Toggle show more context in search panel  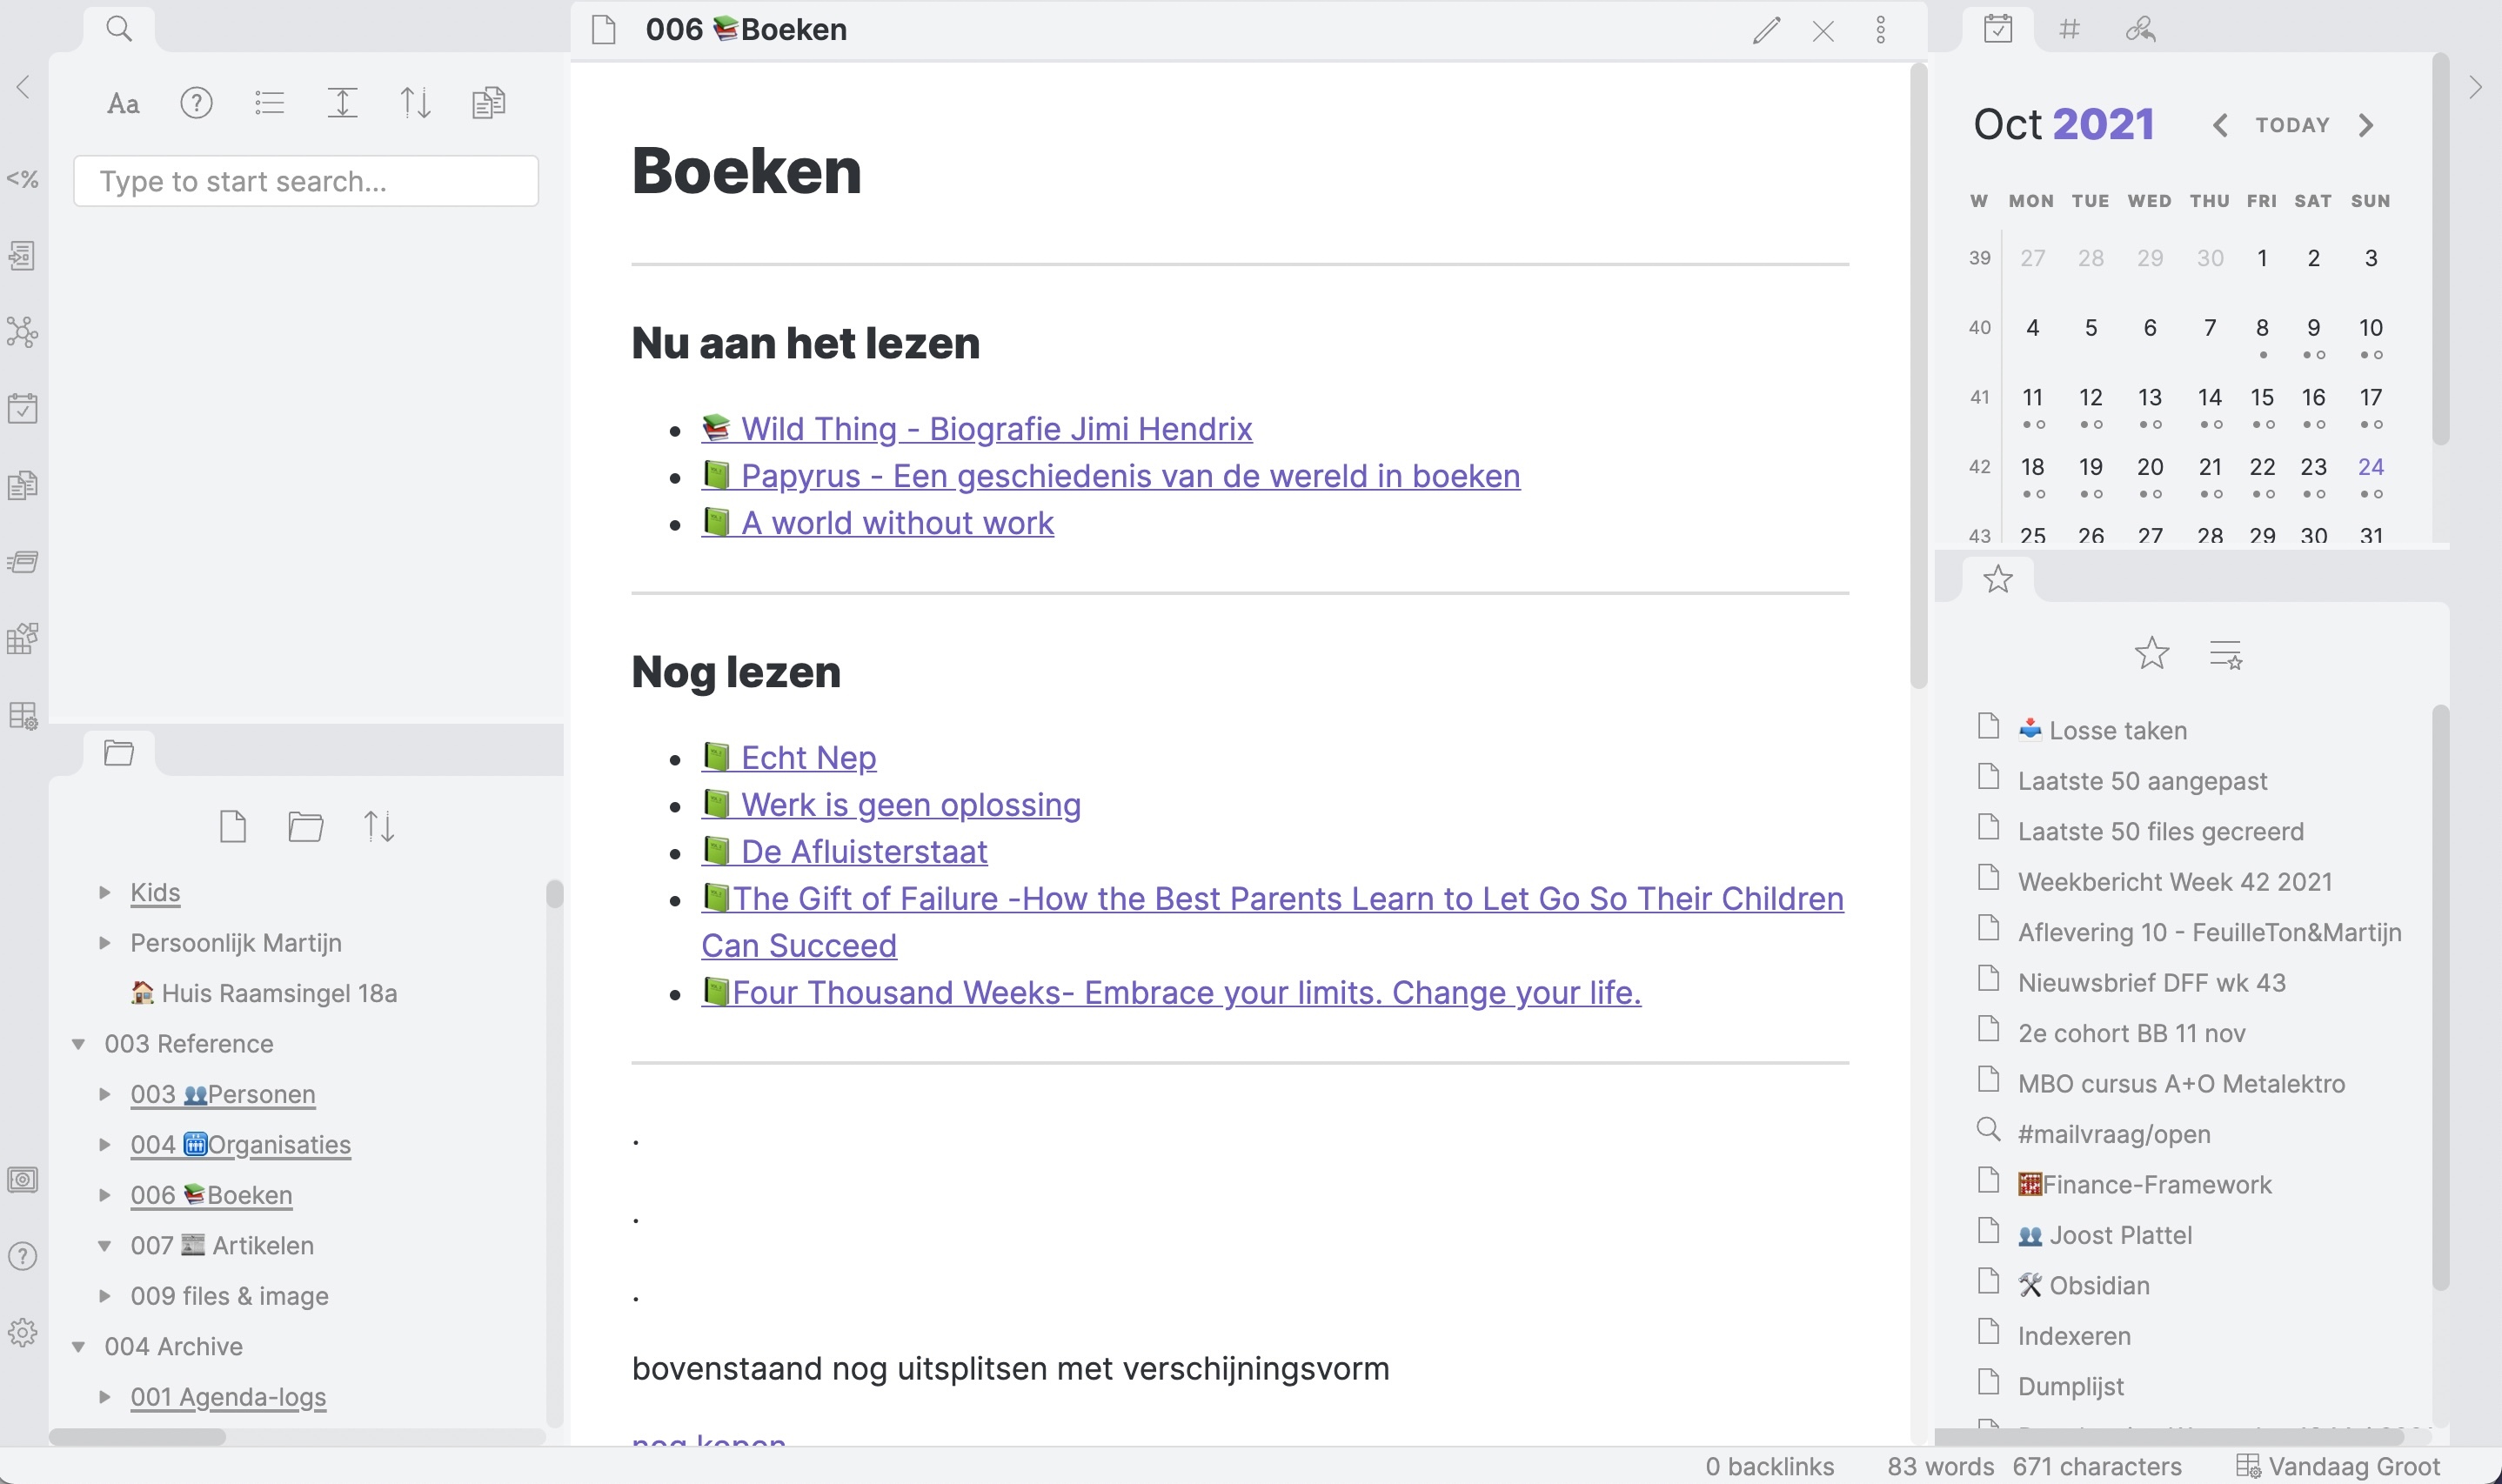343,103
